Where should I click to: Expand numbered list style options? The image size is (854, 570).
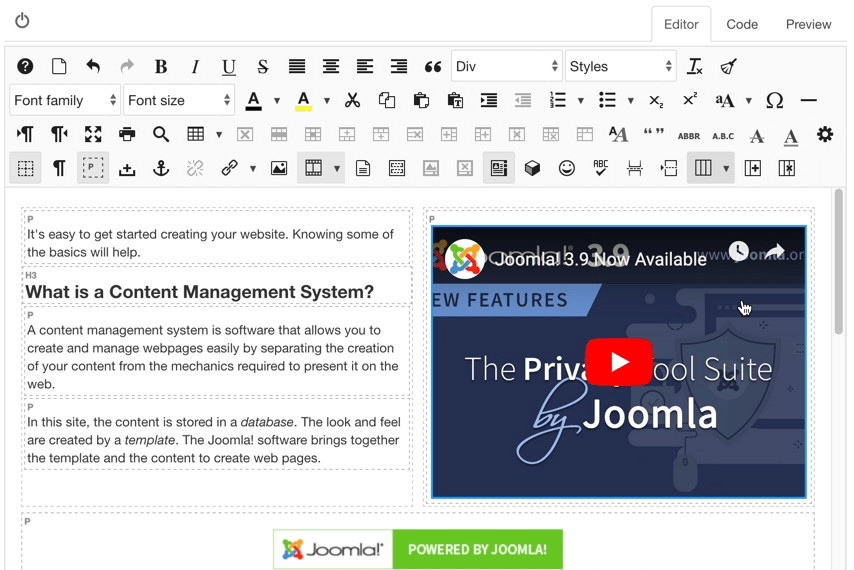(581, 101)
